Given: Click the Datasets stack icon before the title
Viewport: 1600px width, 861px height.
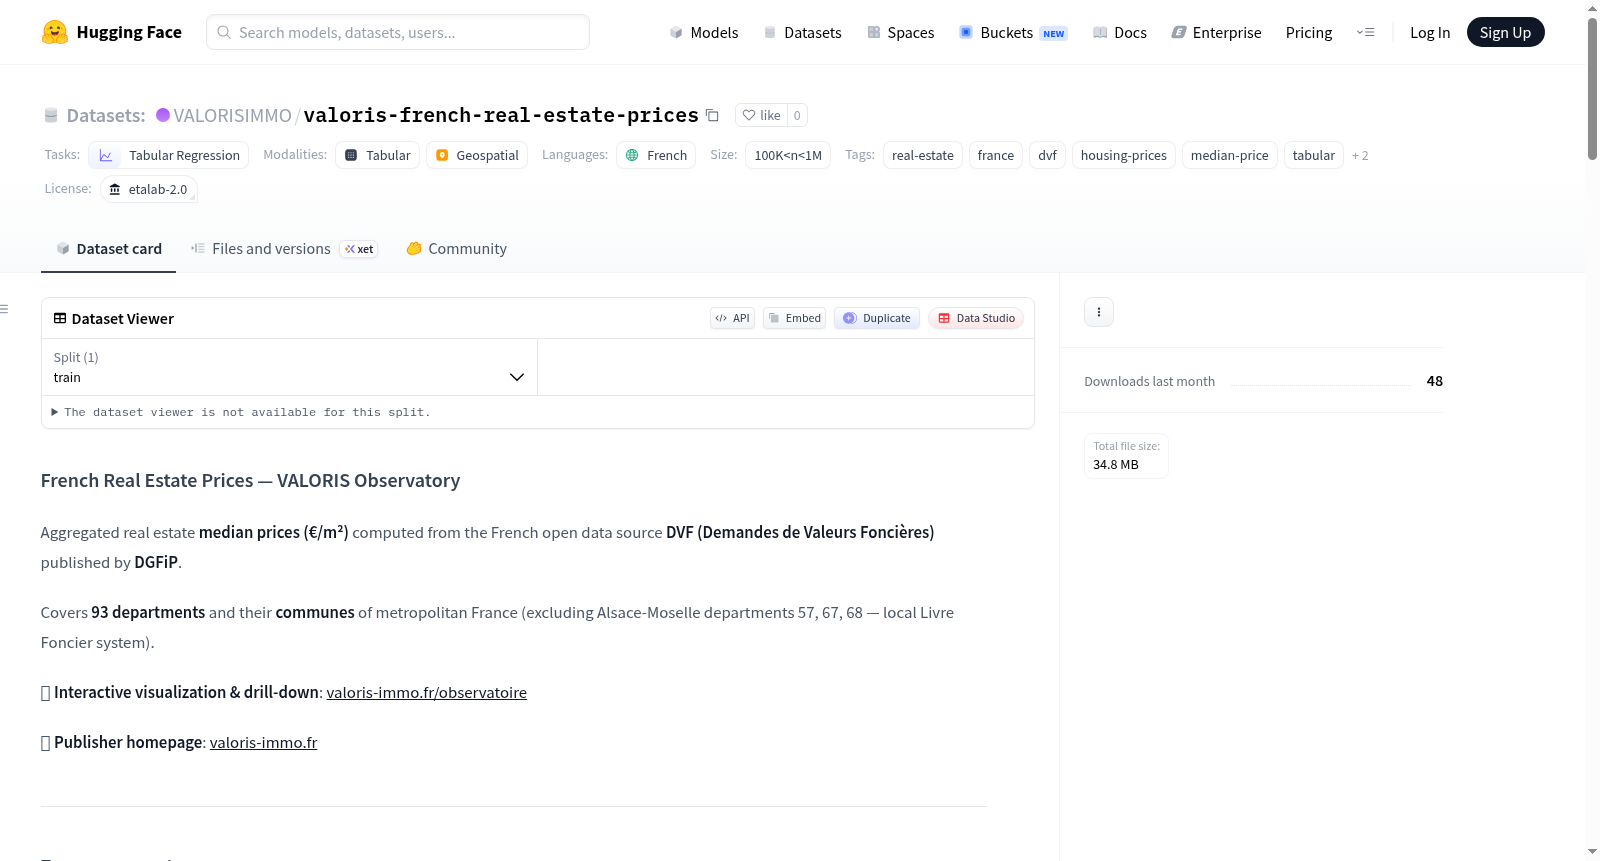Looking at the screenshot, I should (x=51, y=115).
